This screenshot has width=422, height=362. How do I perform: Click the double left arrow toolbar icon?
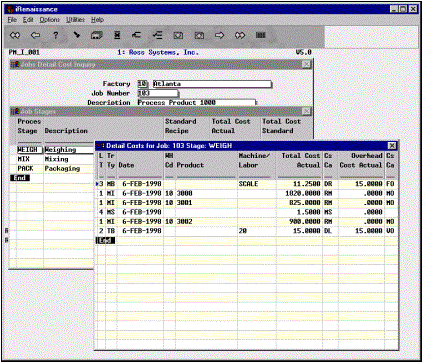click(15, 35)
